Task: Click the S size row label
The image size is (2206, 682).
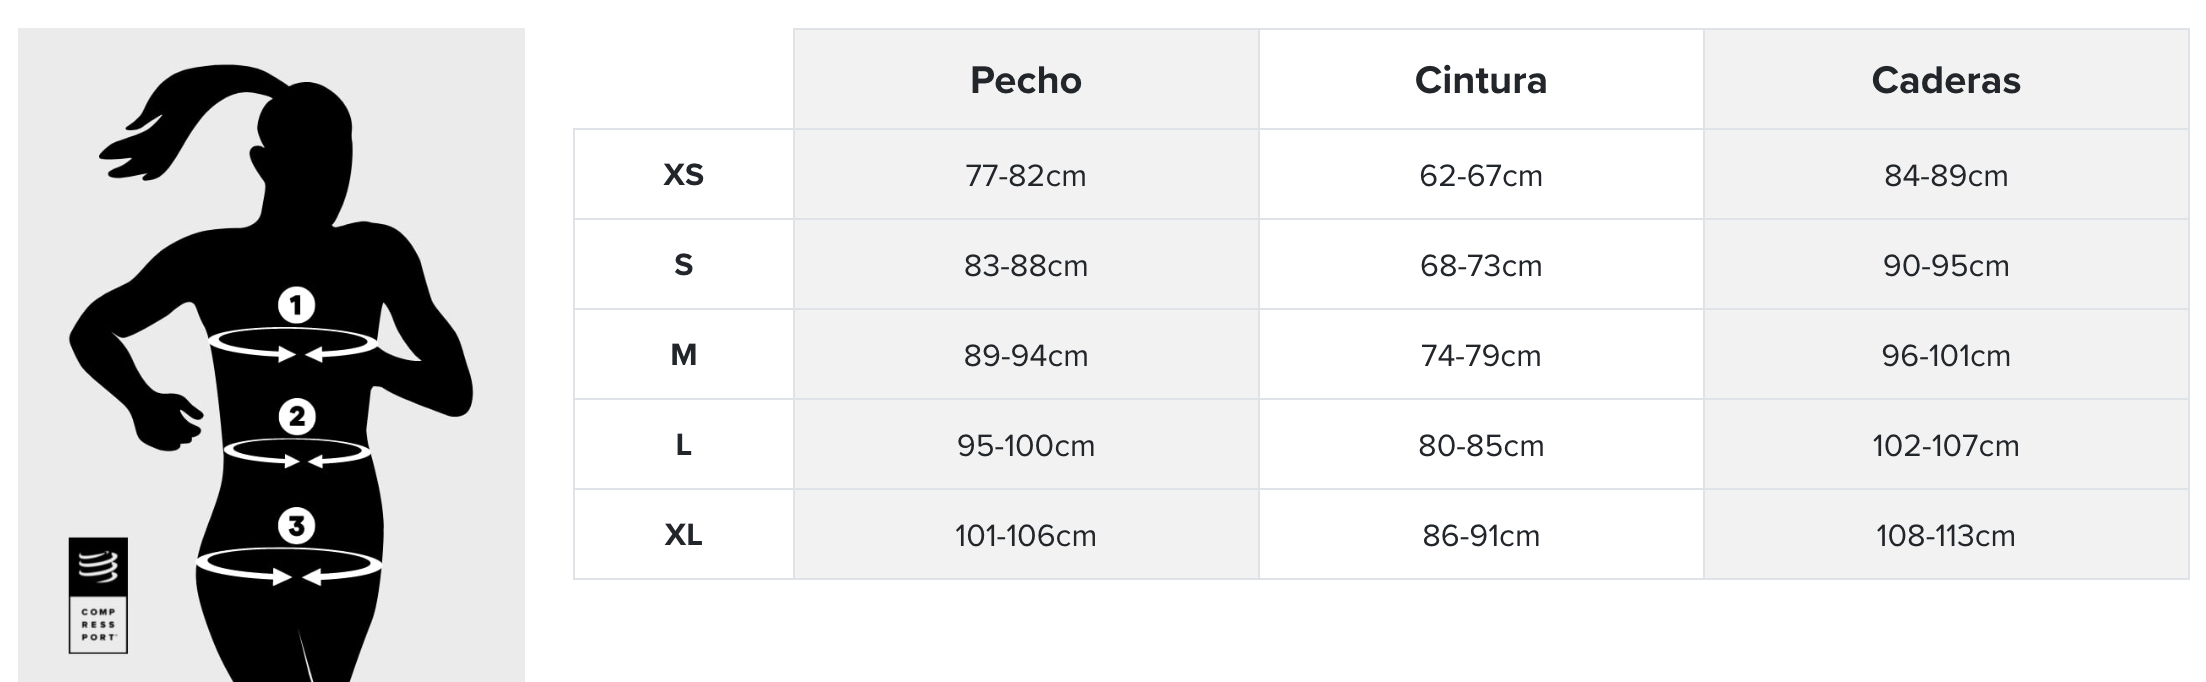Action: point(684,265)
